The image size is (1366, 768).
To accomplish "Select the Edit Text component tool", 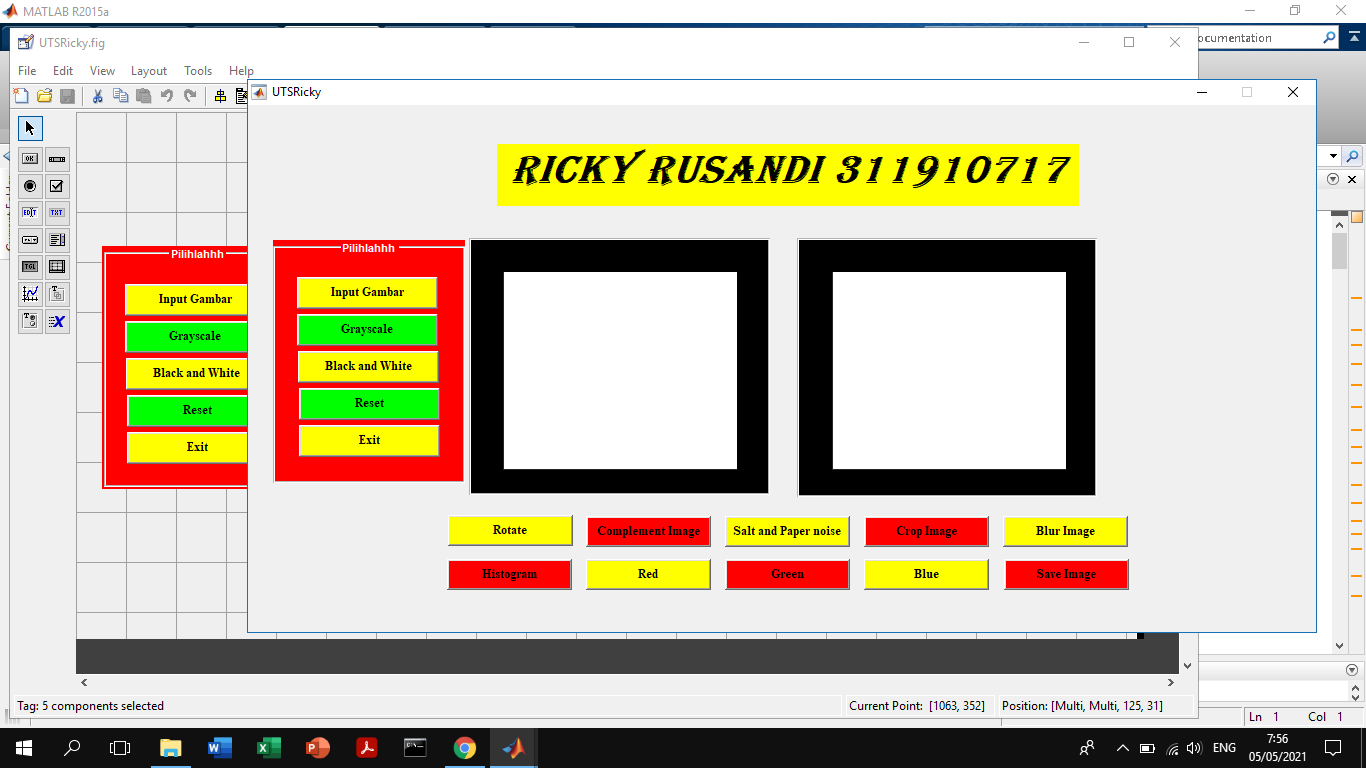I will tap(29, 212).
